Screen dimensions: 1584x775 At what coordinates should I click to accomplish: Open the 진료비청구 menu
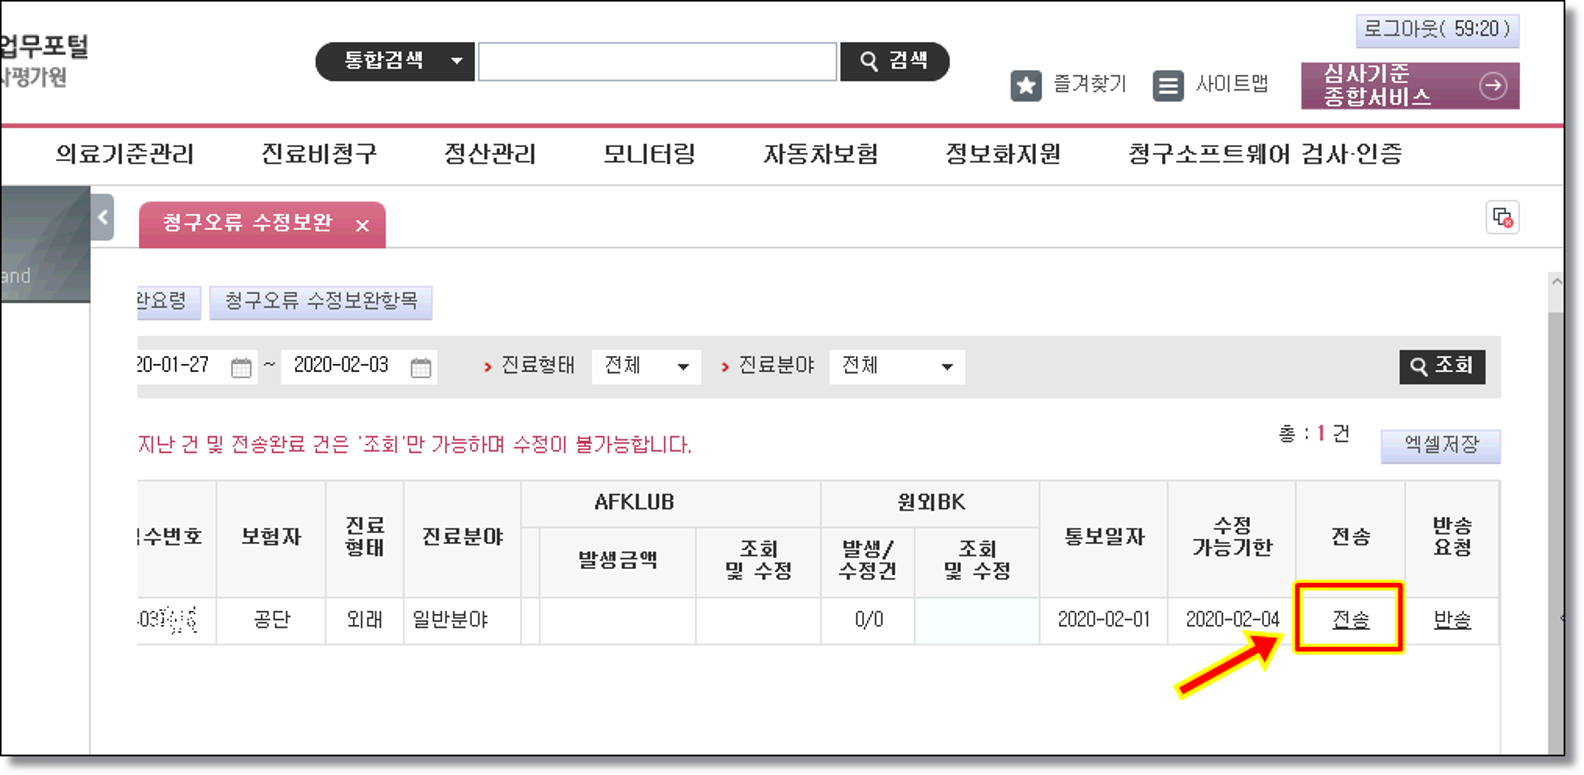[x=319, y=154]
